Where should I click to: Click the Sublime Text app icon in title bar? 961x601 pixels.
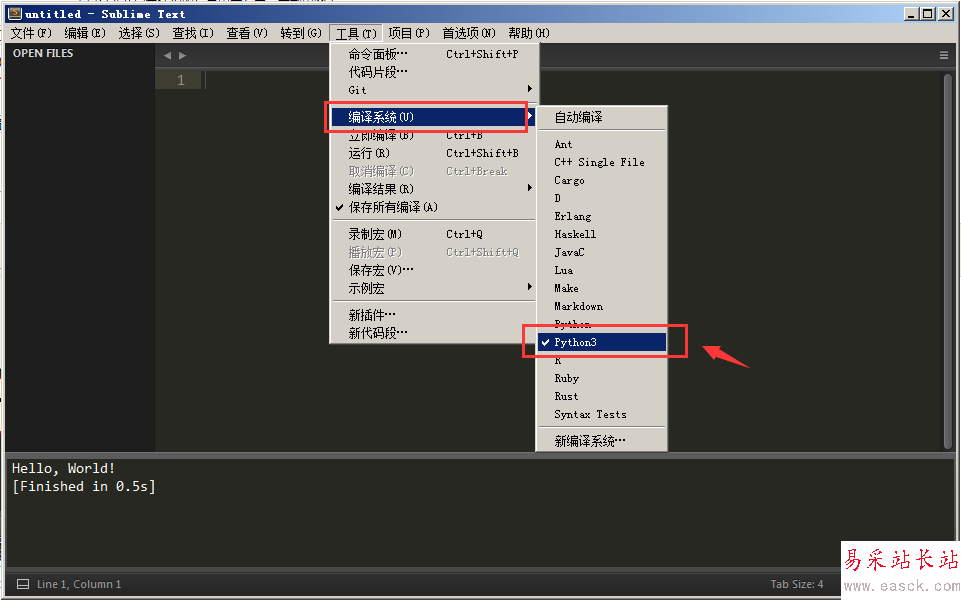(x=15, y=13)
